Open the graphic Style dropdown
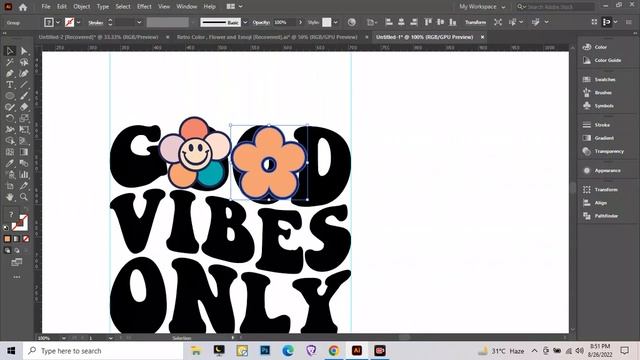640x360 pixels. (x=336, y=22)
